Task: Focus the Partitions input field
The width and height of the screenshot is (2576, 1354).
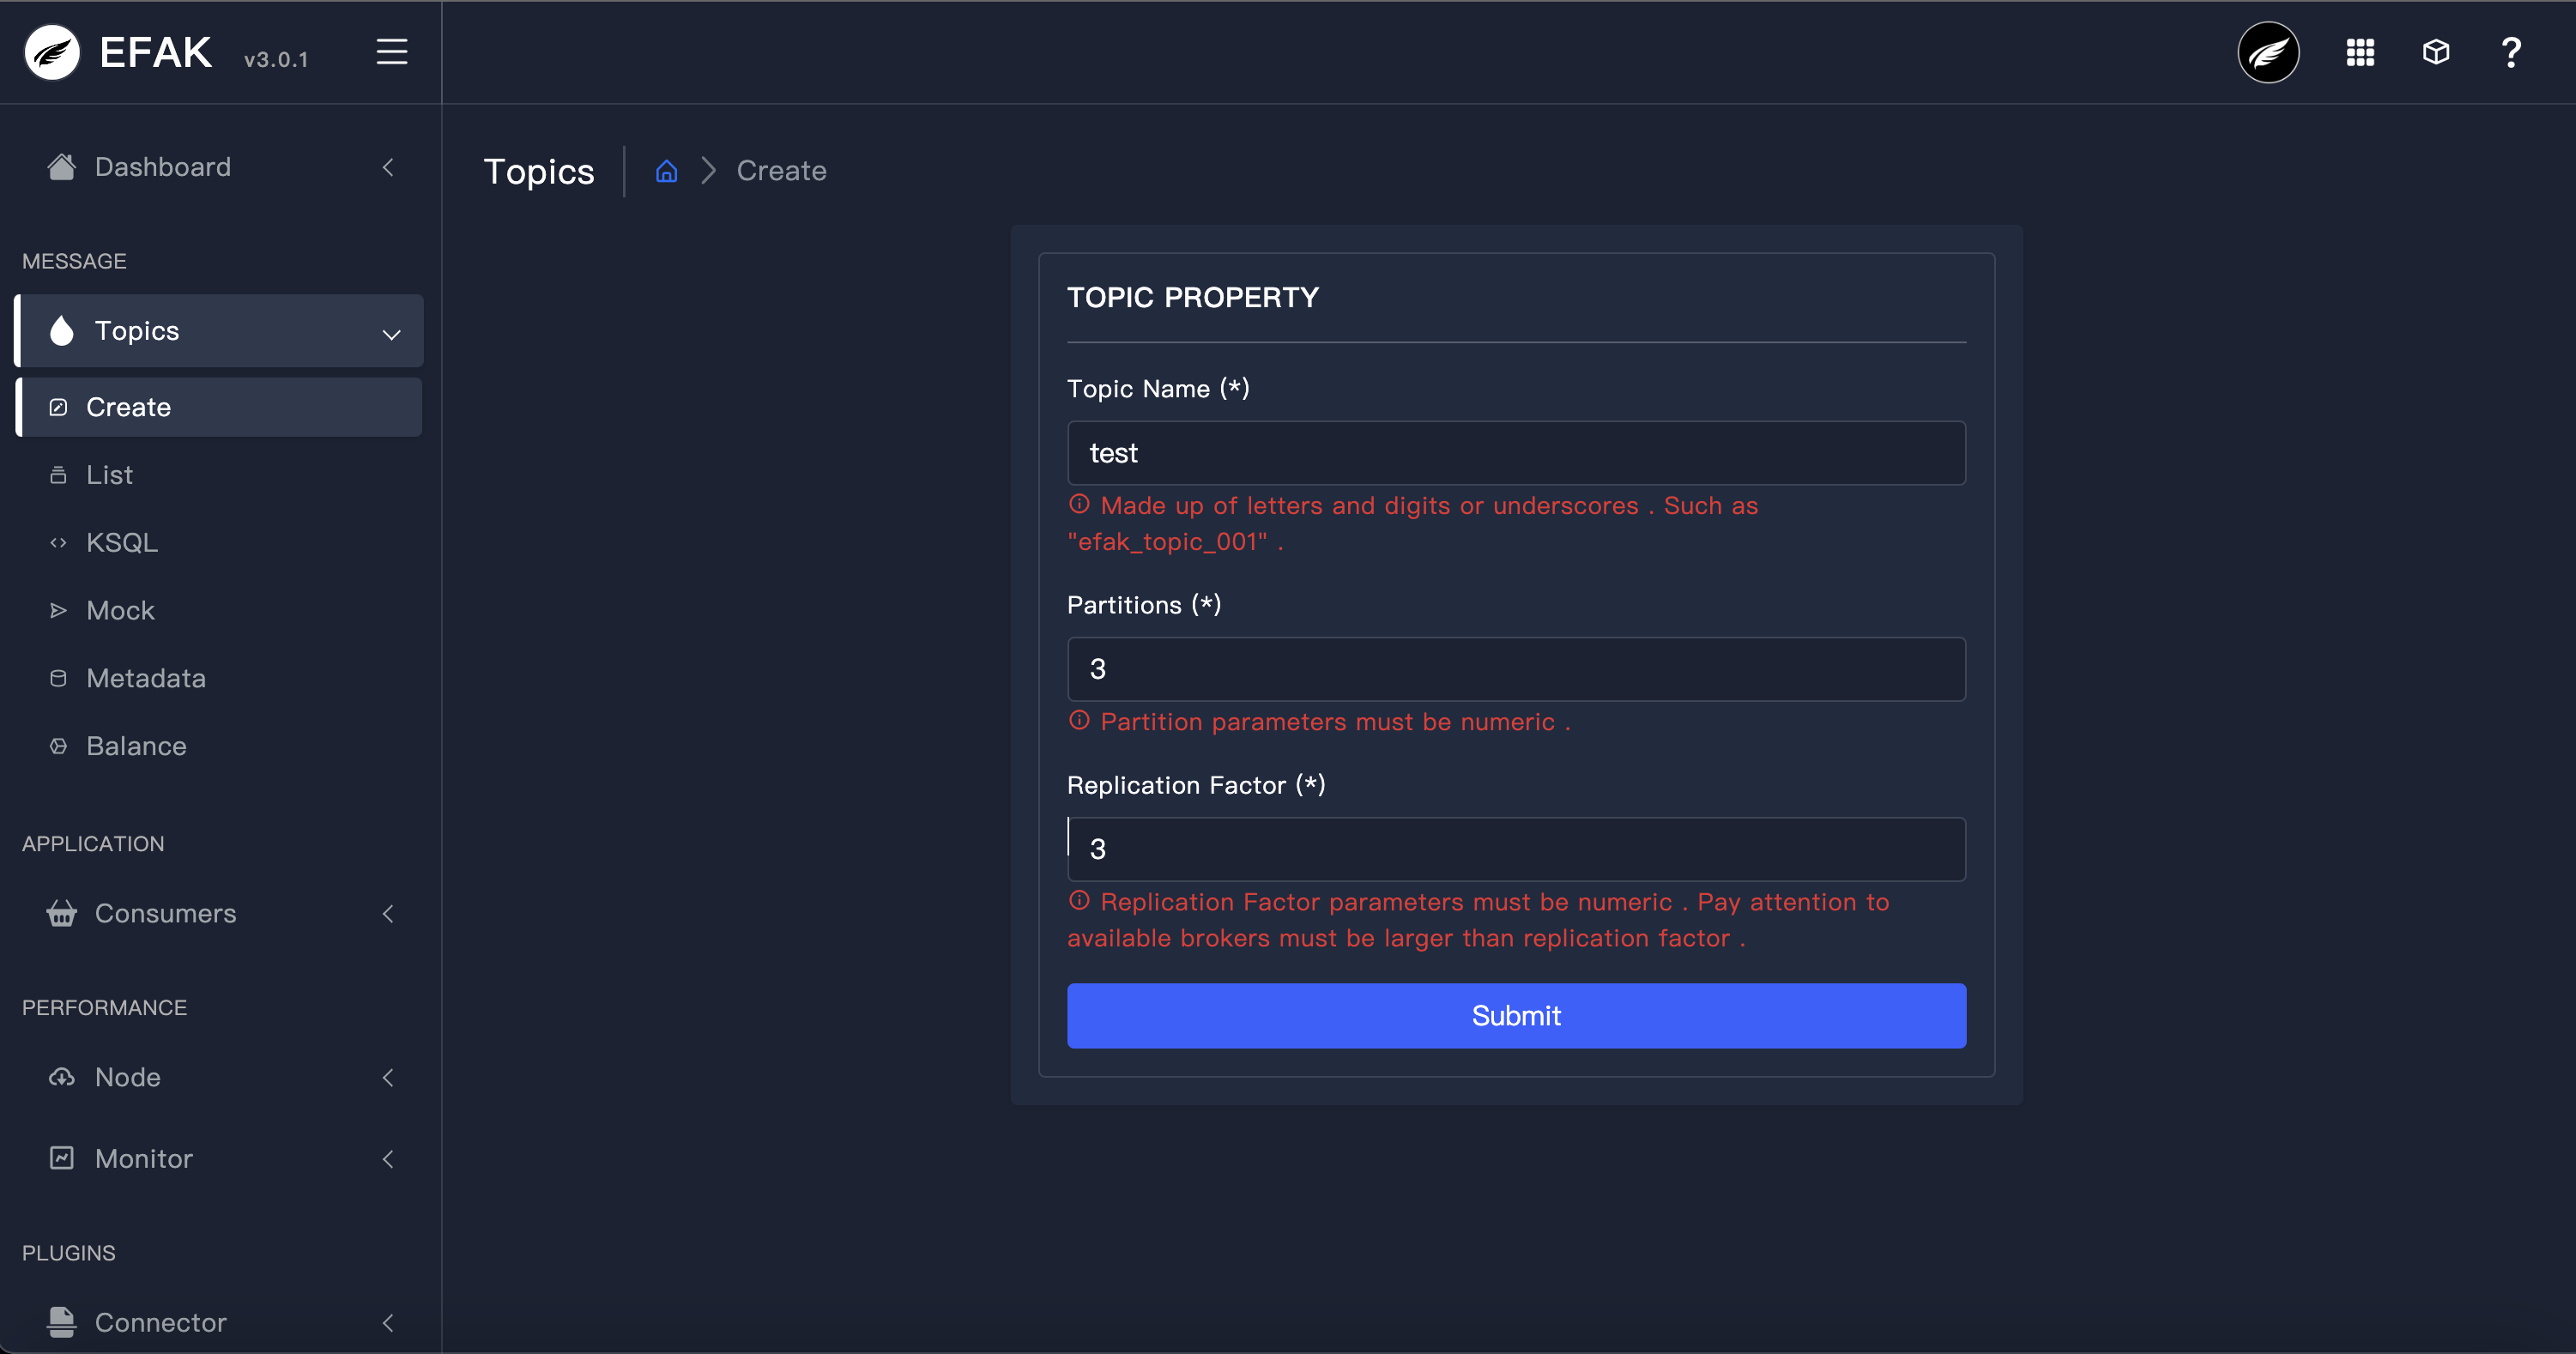Action: [1515, 669]
